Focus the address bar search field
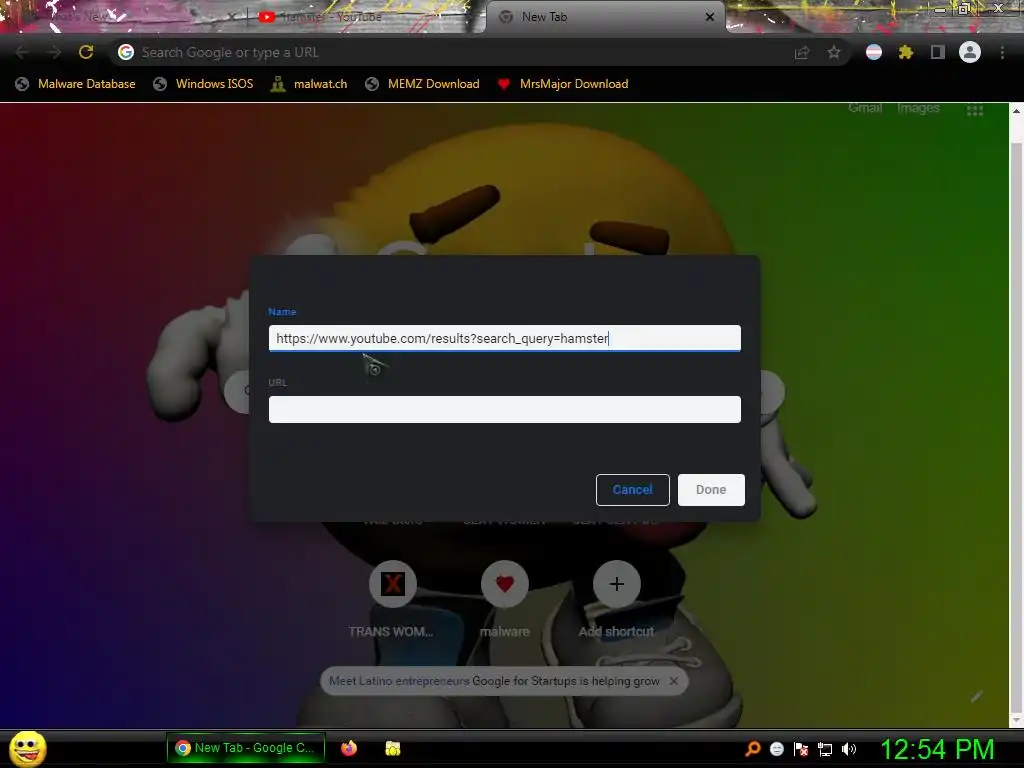 457,52
